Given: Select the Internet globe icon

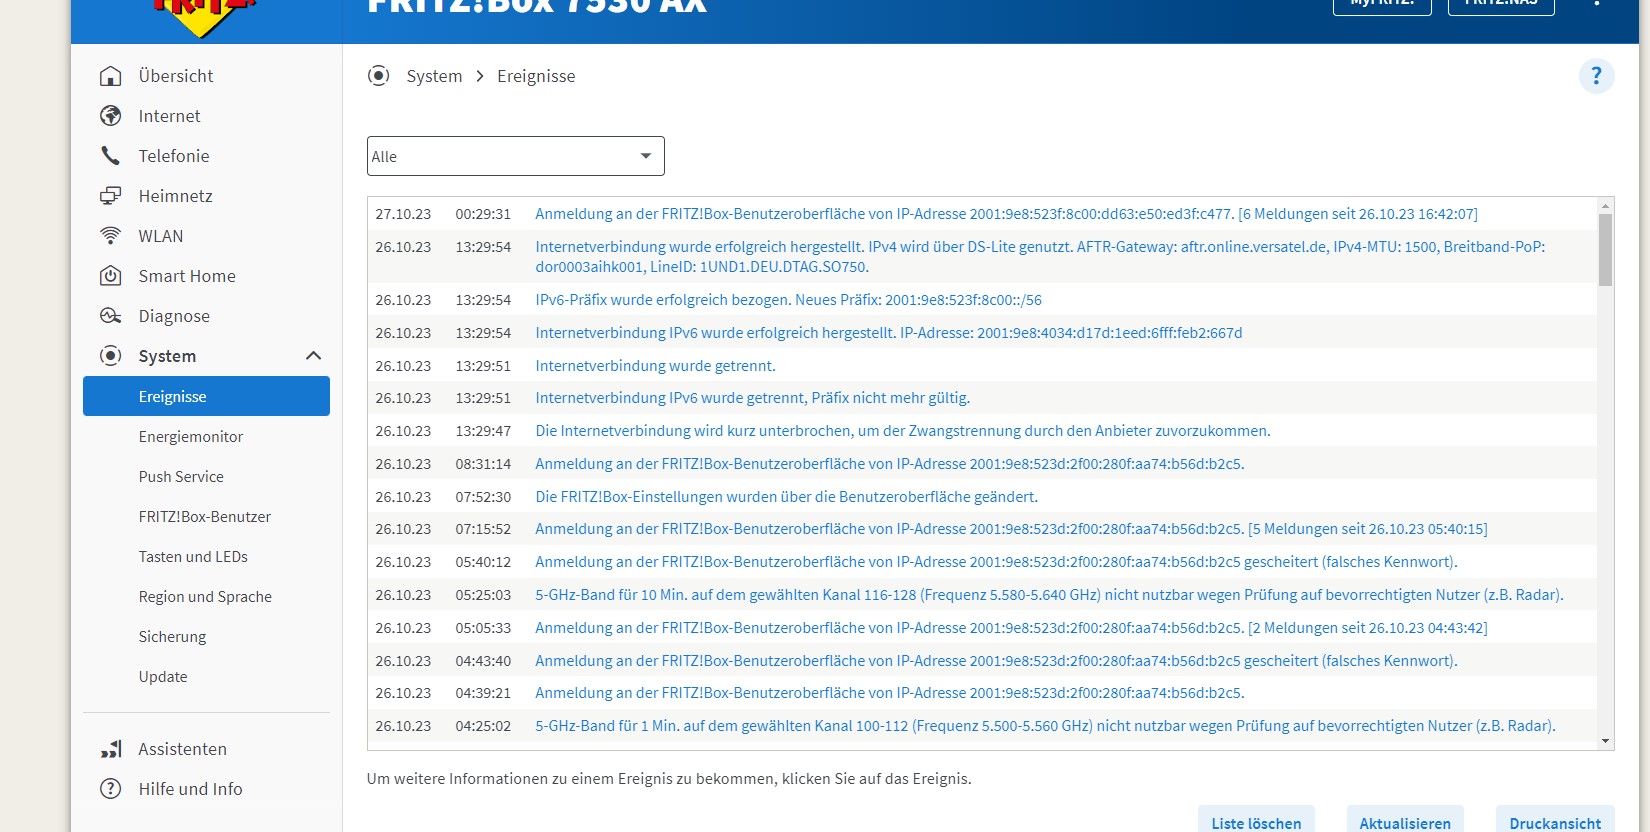Looking at the screenshot, I should click(x=111, y=116).
